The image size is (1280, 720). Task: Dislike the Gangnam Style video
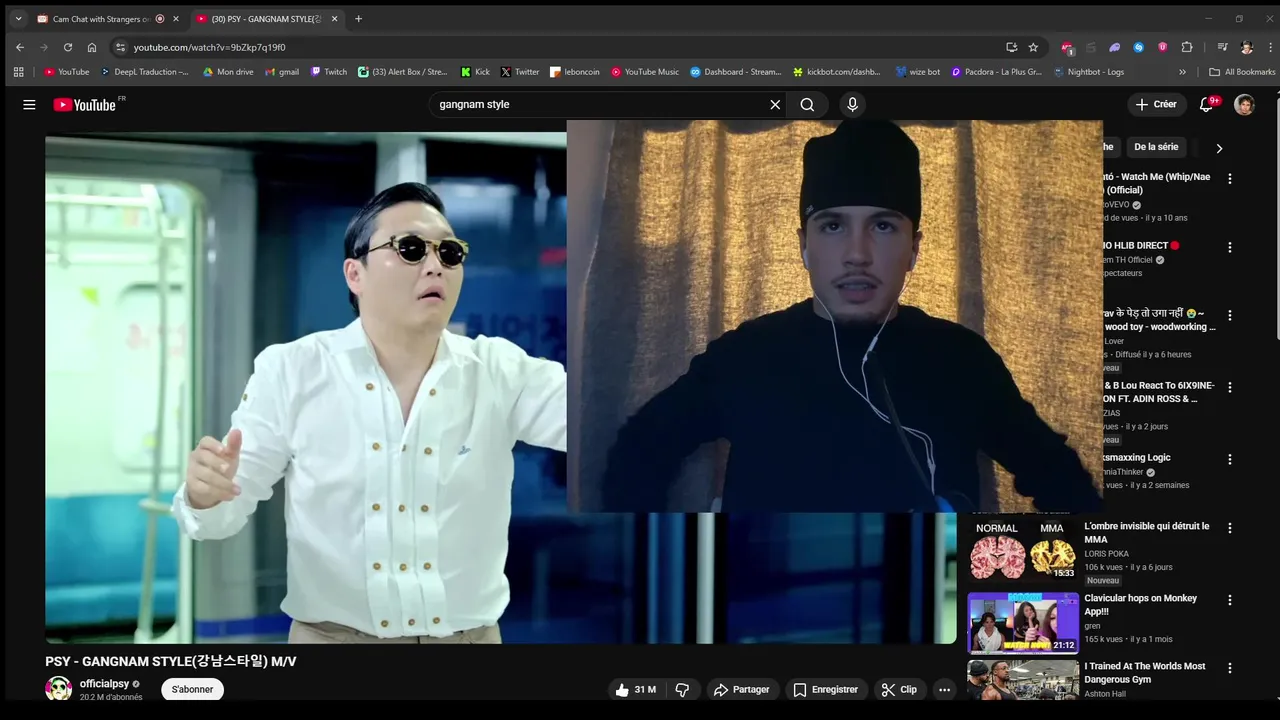(683, 690)
